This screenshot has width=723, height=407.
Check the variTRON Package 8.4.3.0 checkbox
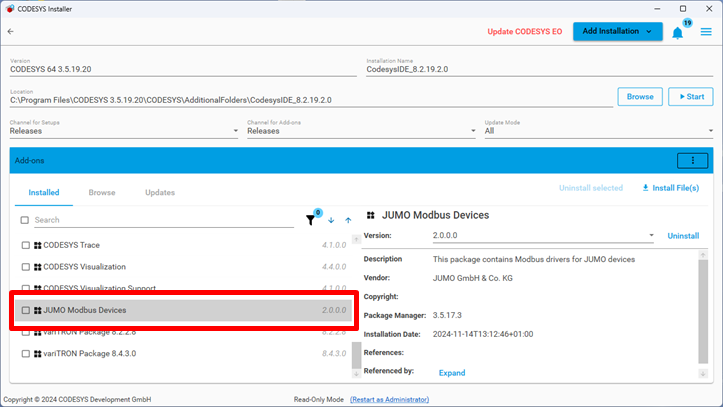pos(26,354)
